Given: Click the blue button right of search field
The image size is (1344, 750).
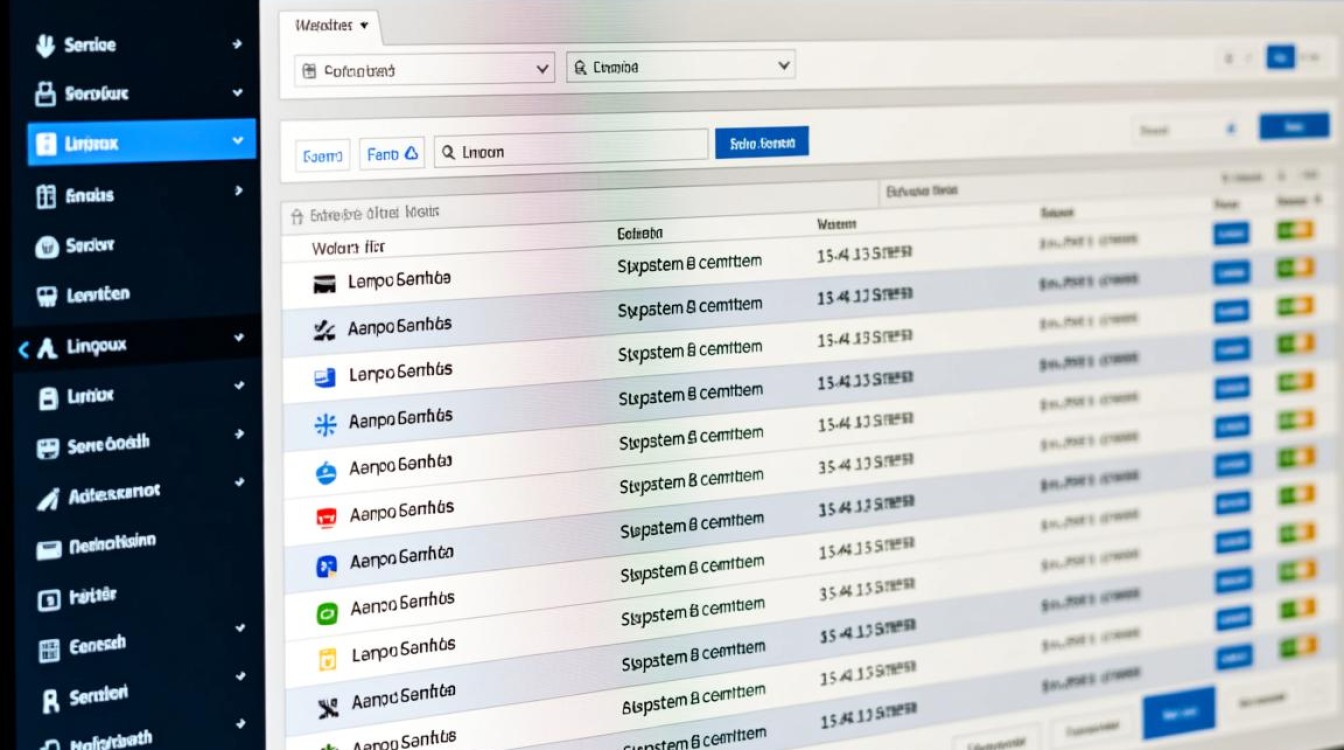Looking at the screenshot, I should click(761, 143).
